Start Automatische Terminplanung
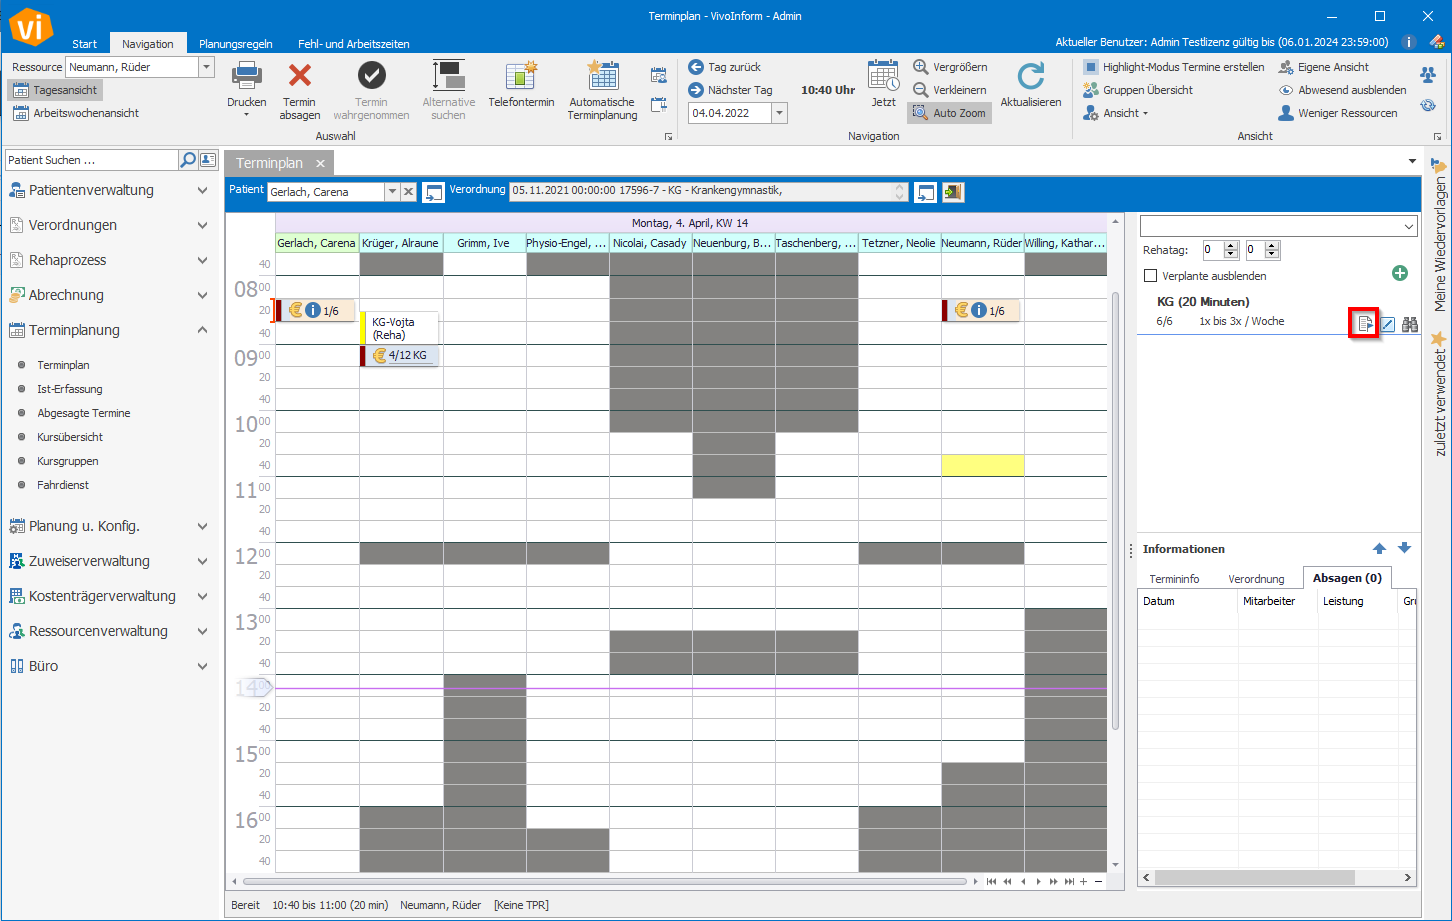The height and width of the screenshot is (921, 1452). (602, 77)
